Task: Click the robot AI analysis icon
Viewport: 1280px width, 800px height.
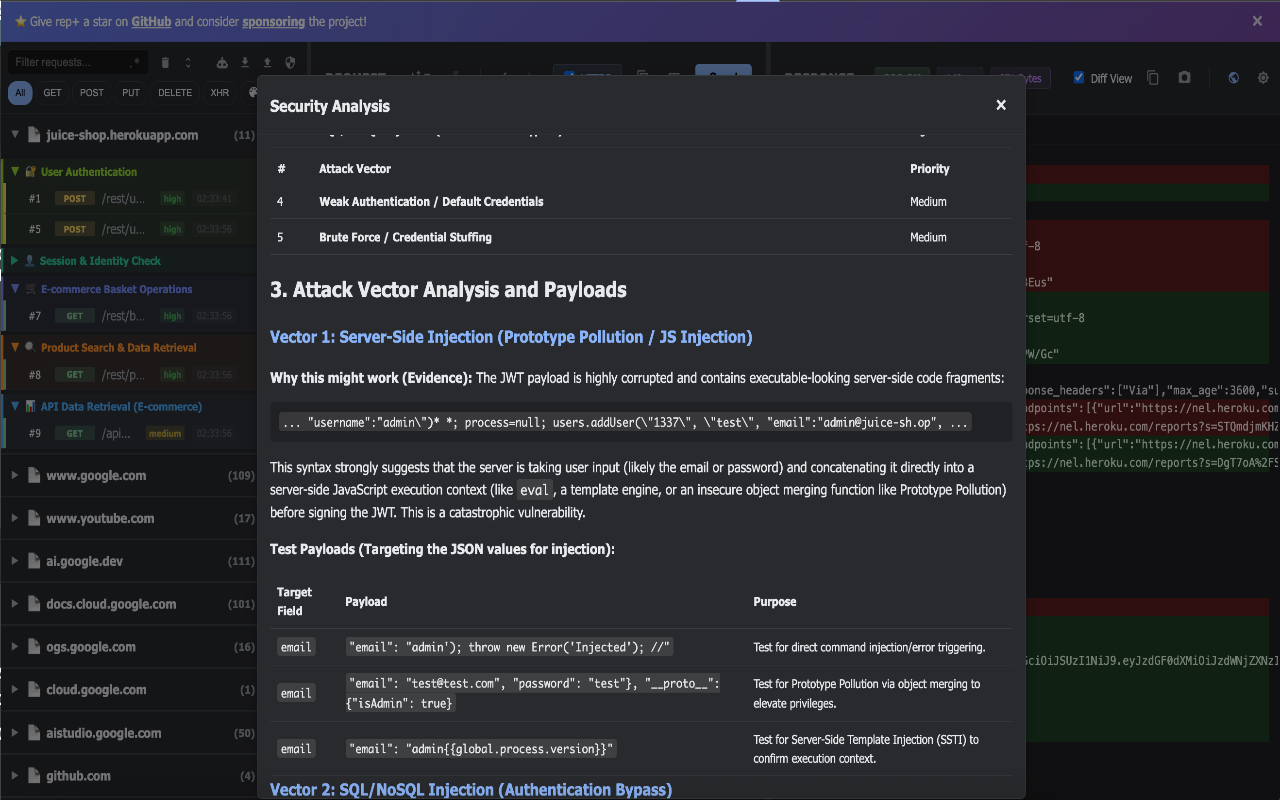Action: coord(222,62)
